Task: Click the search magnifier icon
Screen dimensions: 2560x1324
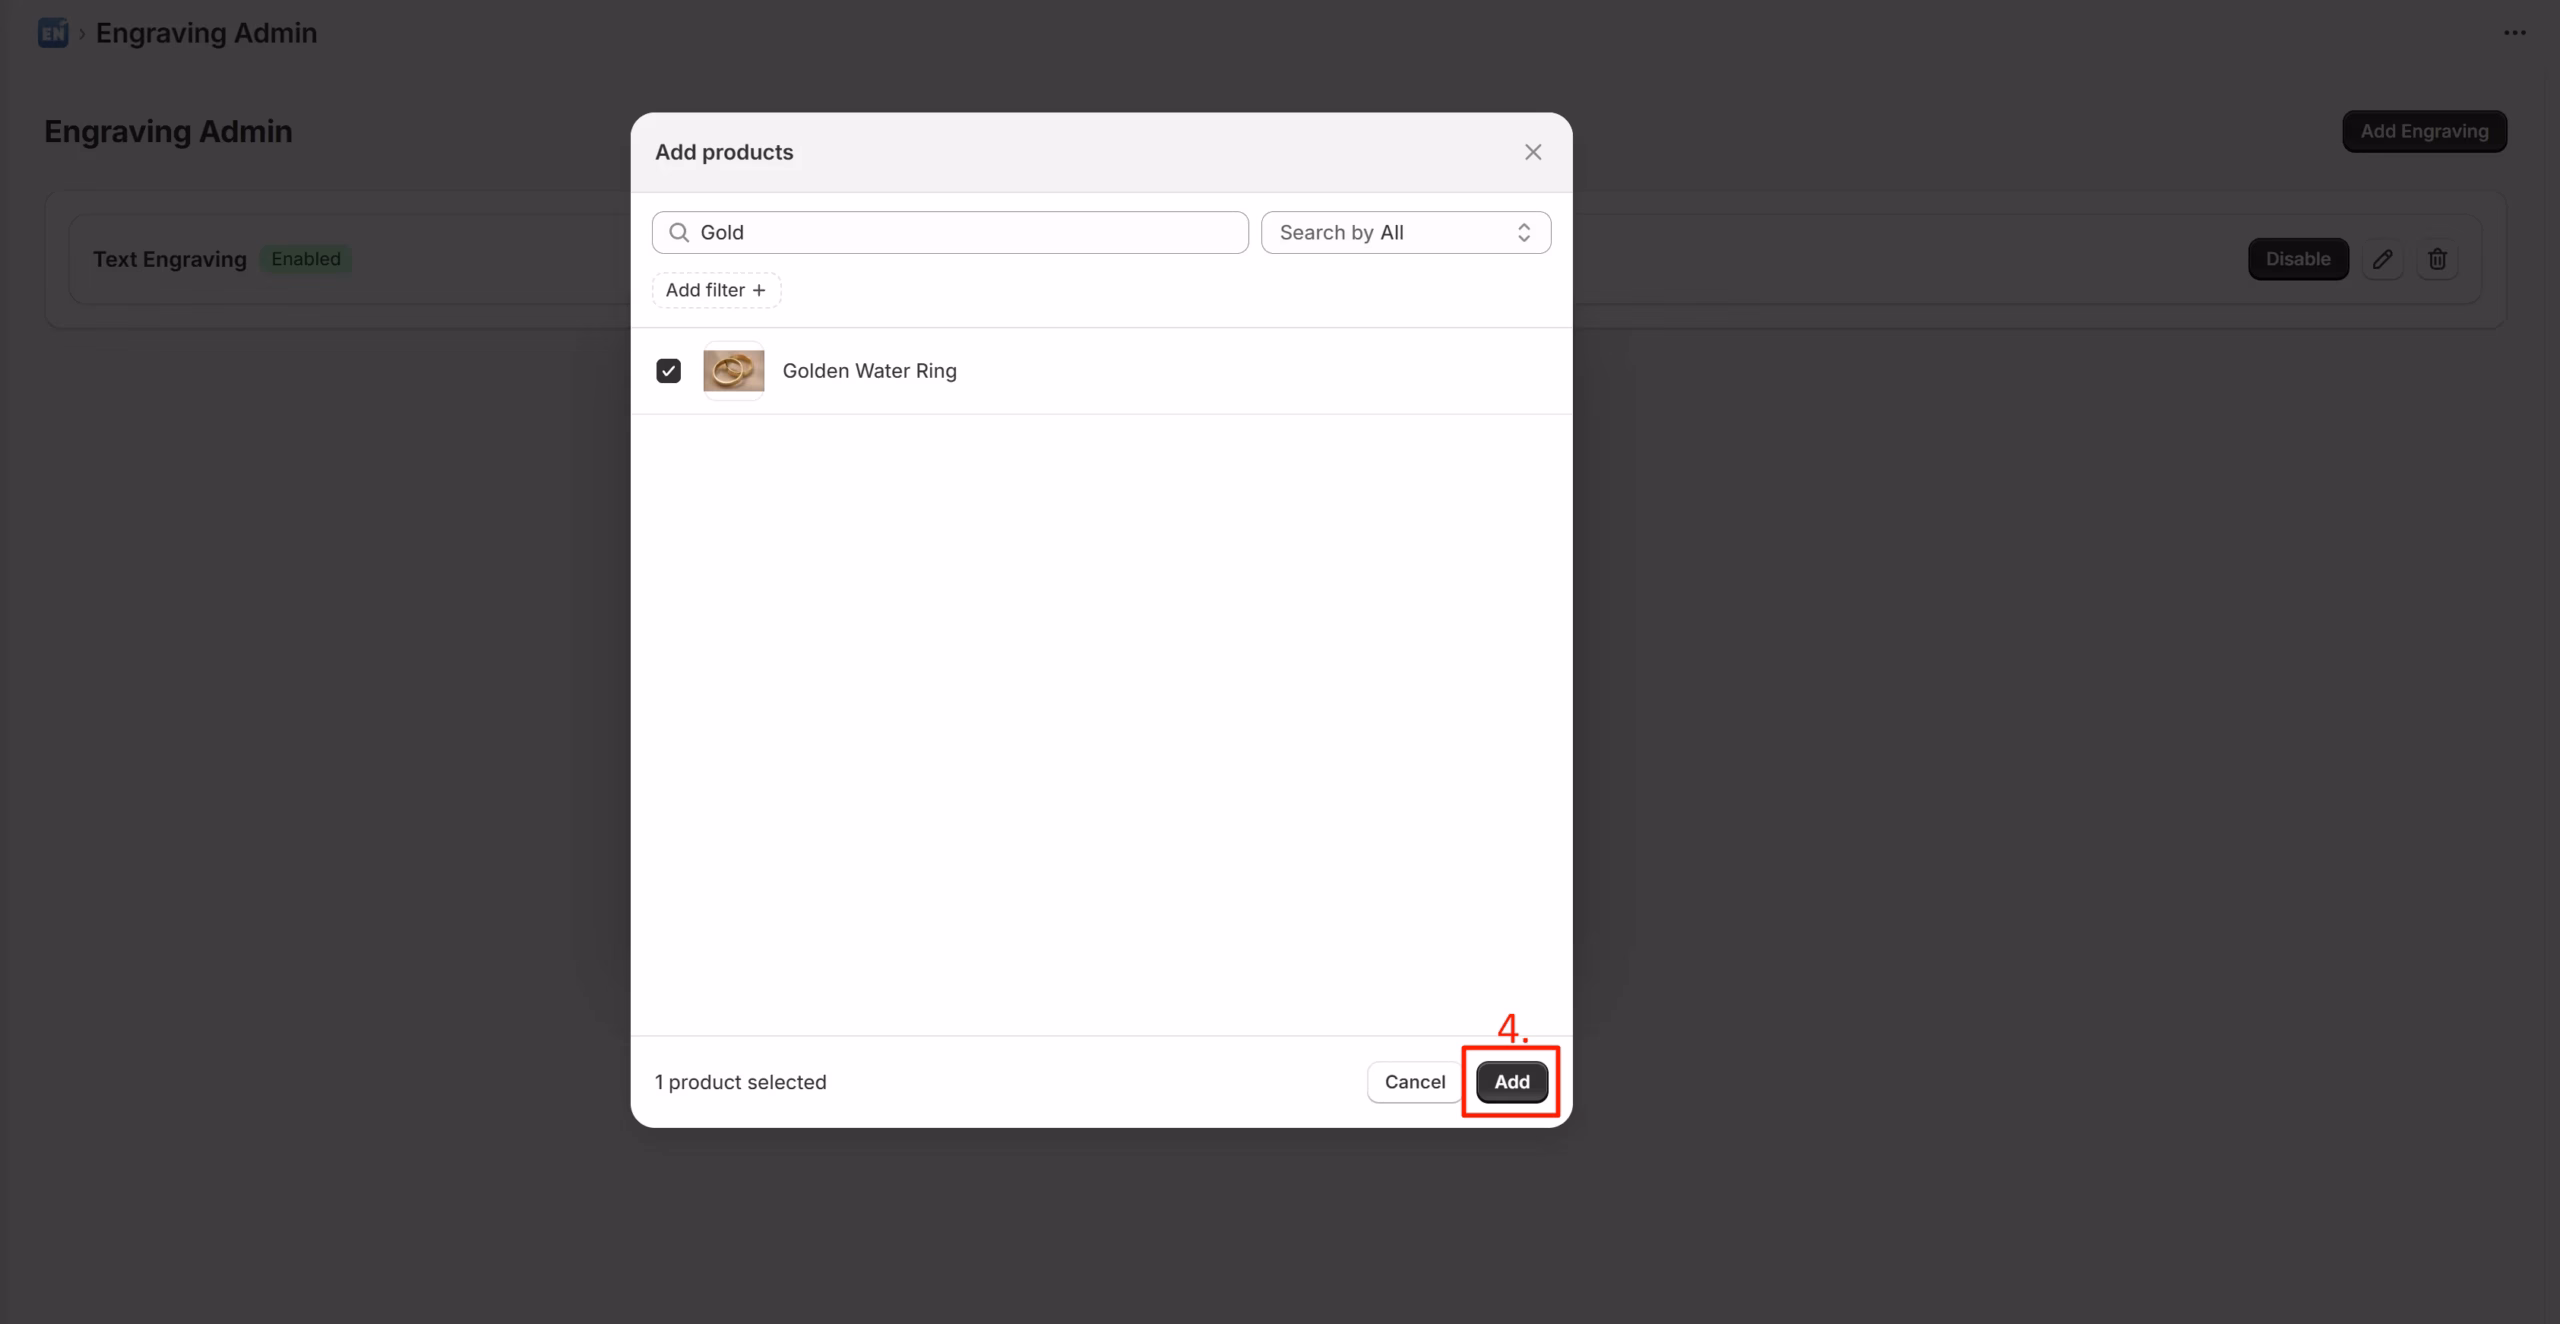Action: point(679,232)
